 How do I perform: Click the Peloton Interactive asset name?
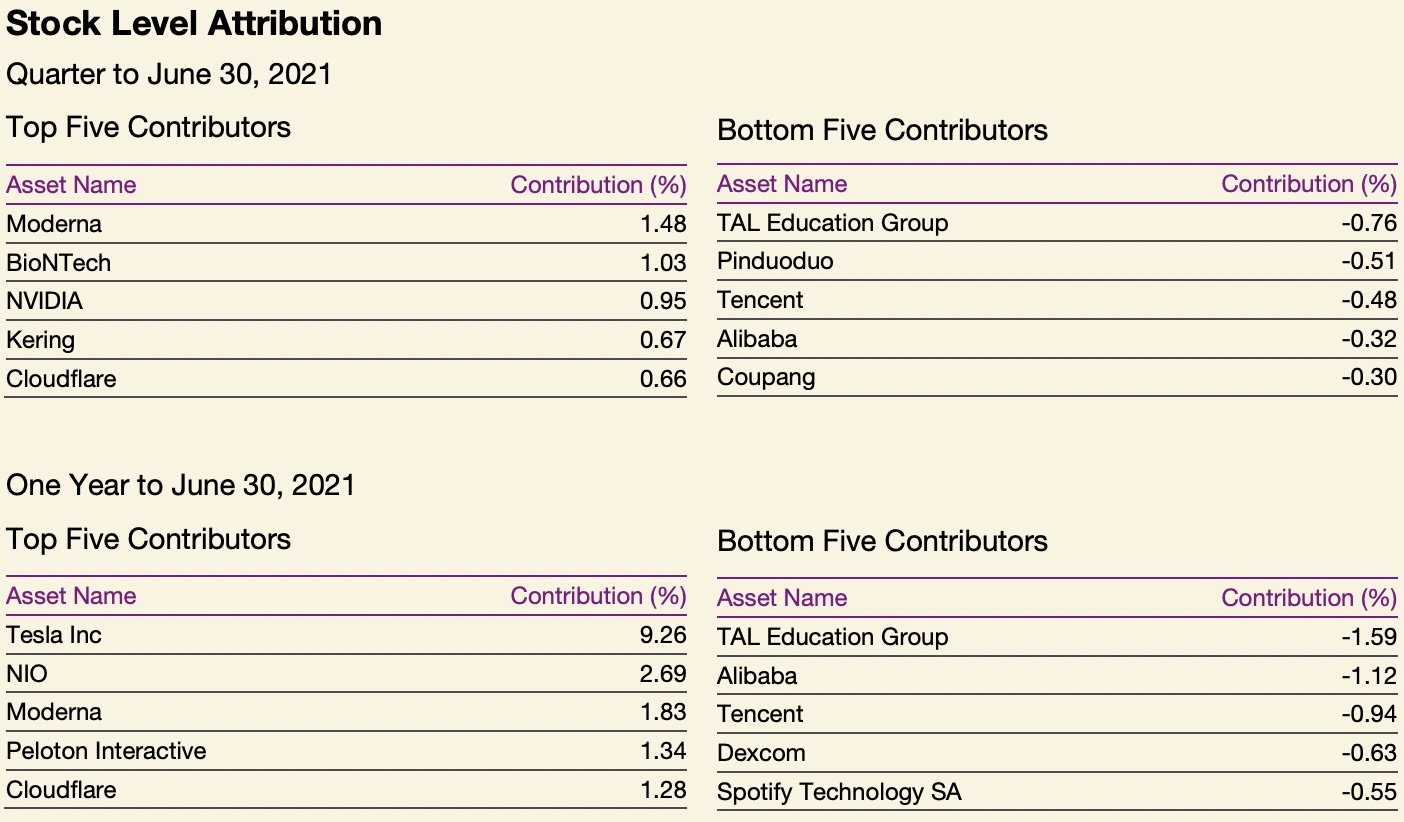coord(106,751)
